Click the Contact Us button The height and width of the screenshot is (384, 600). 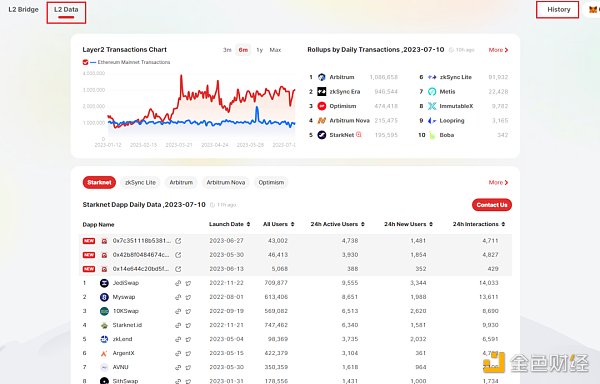point(492,205)
